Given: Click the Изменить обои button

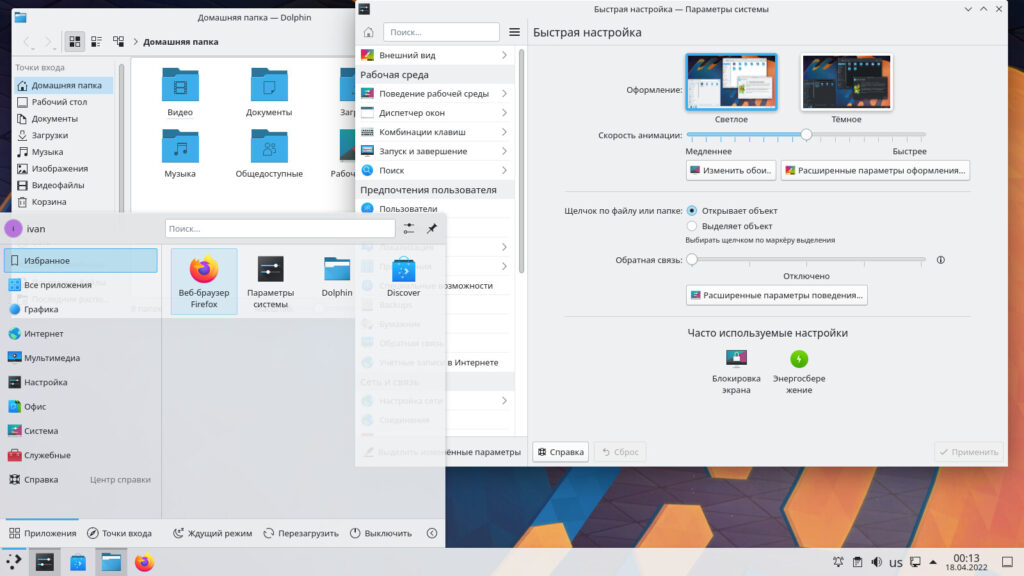Looking at the screenshot, I should point(731,171).
